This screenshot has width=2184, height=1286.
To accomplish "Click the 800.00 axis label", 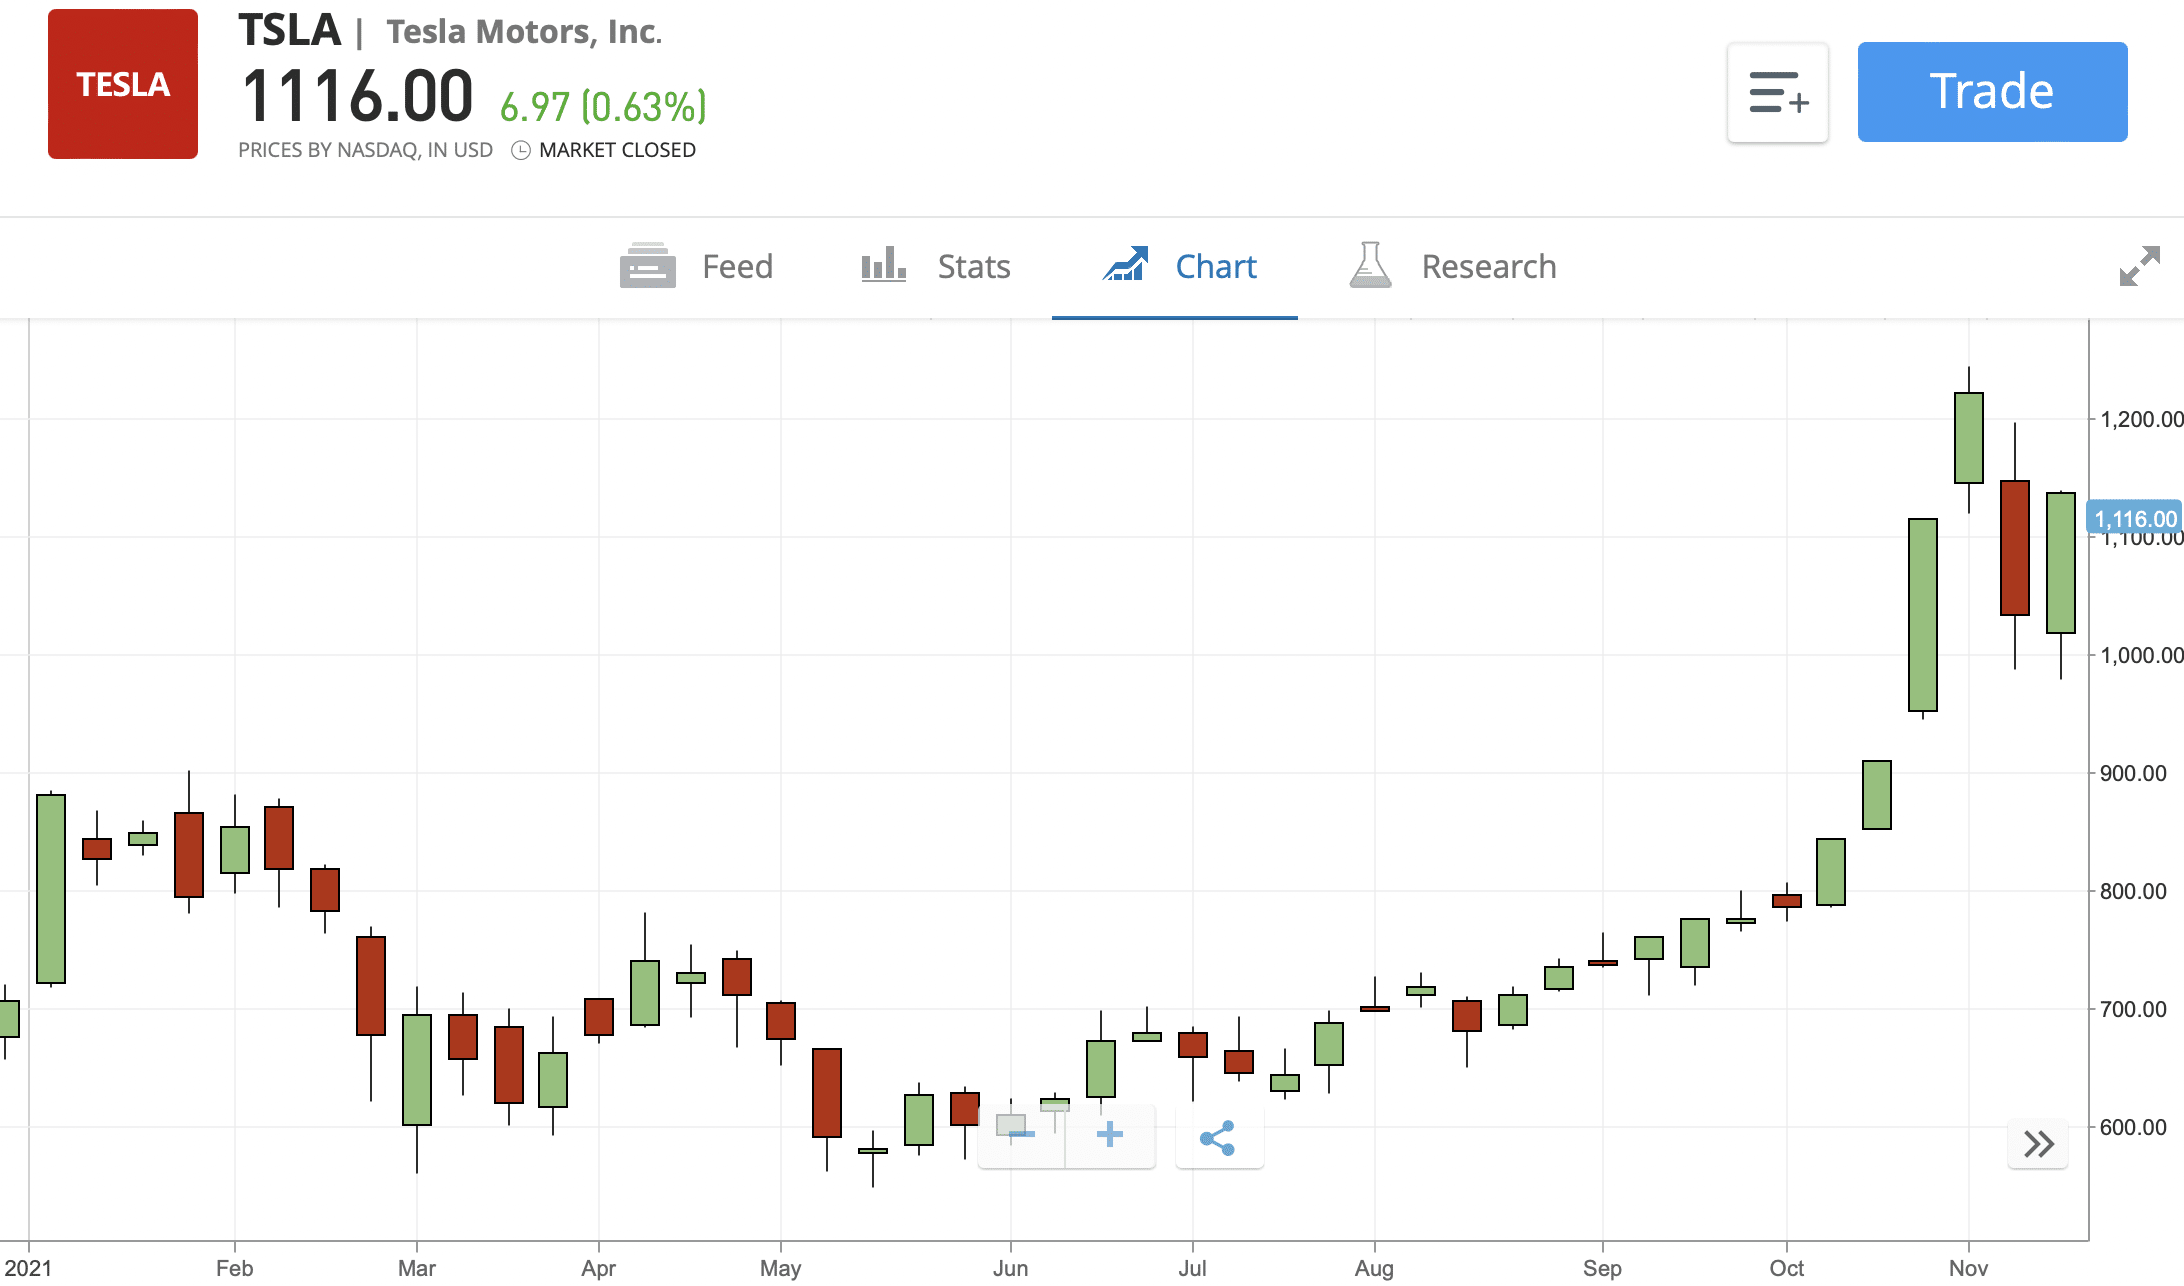I will (x=2133, y=891).
